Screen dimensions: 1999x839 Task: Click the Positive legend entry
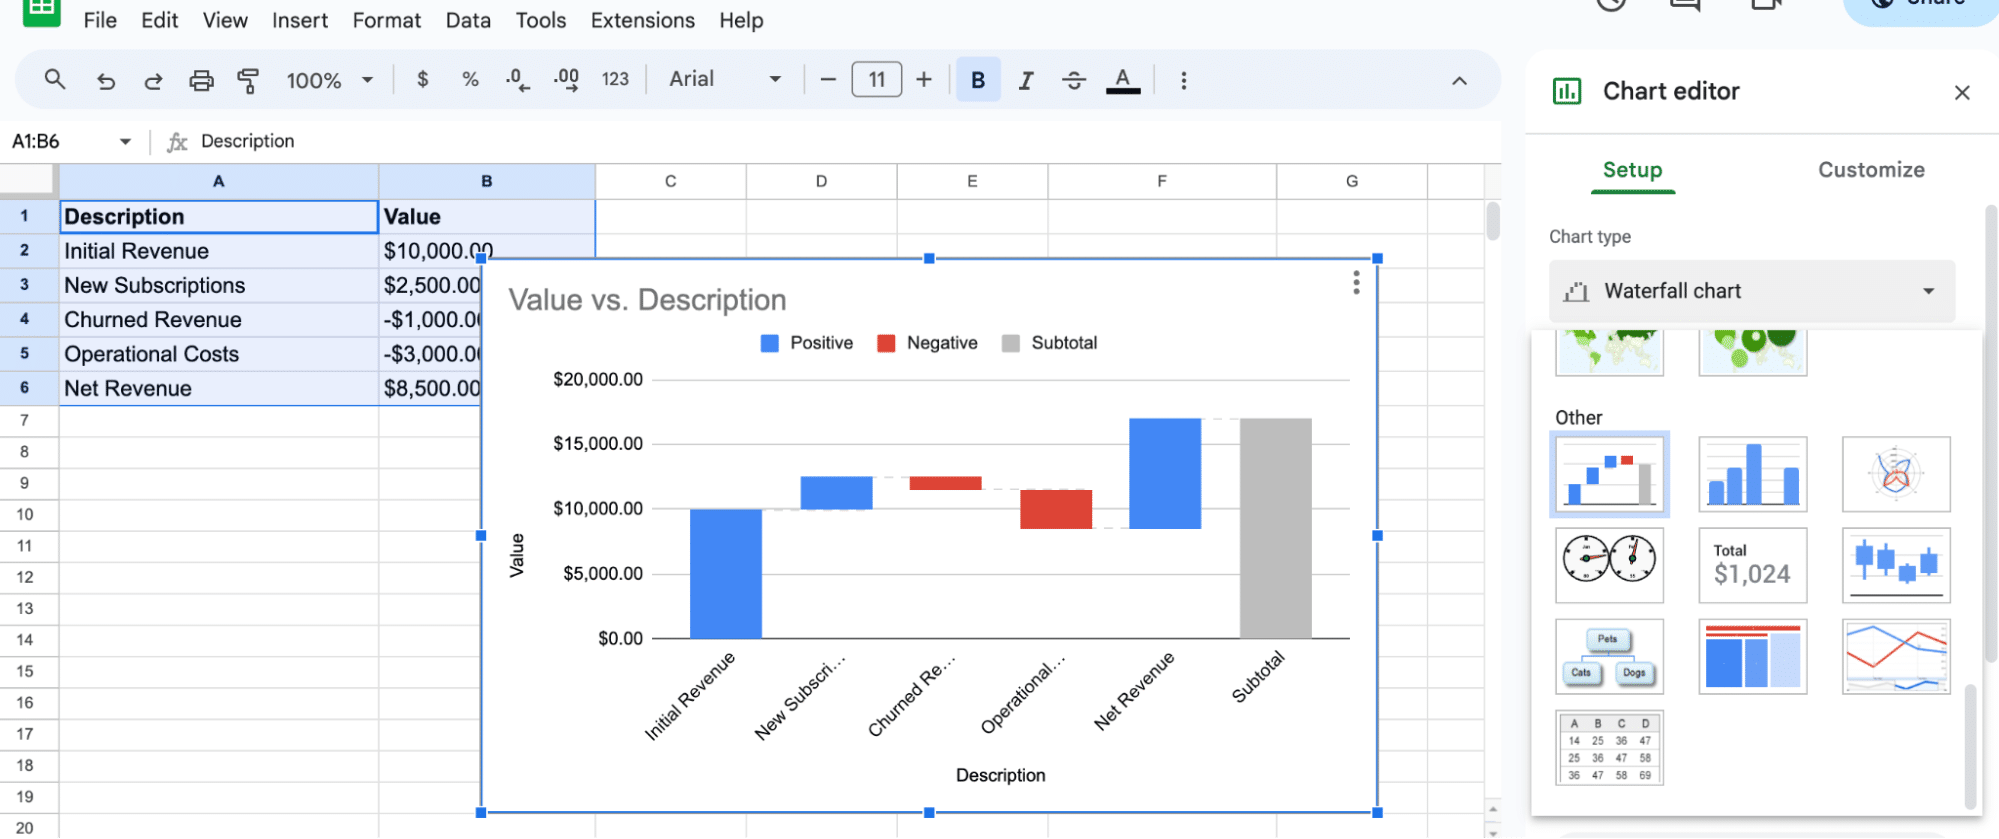click(x=807, y=343)
